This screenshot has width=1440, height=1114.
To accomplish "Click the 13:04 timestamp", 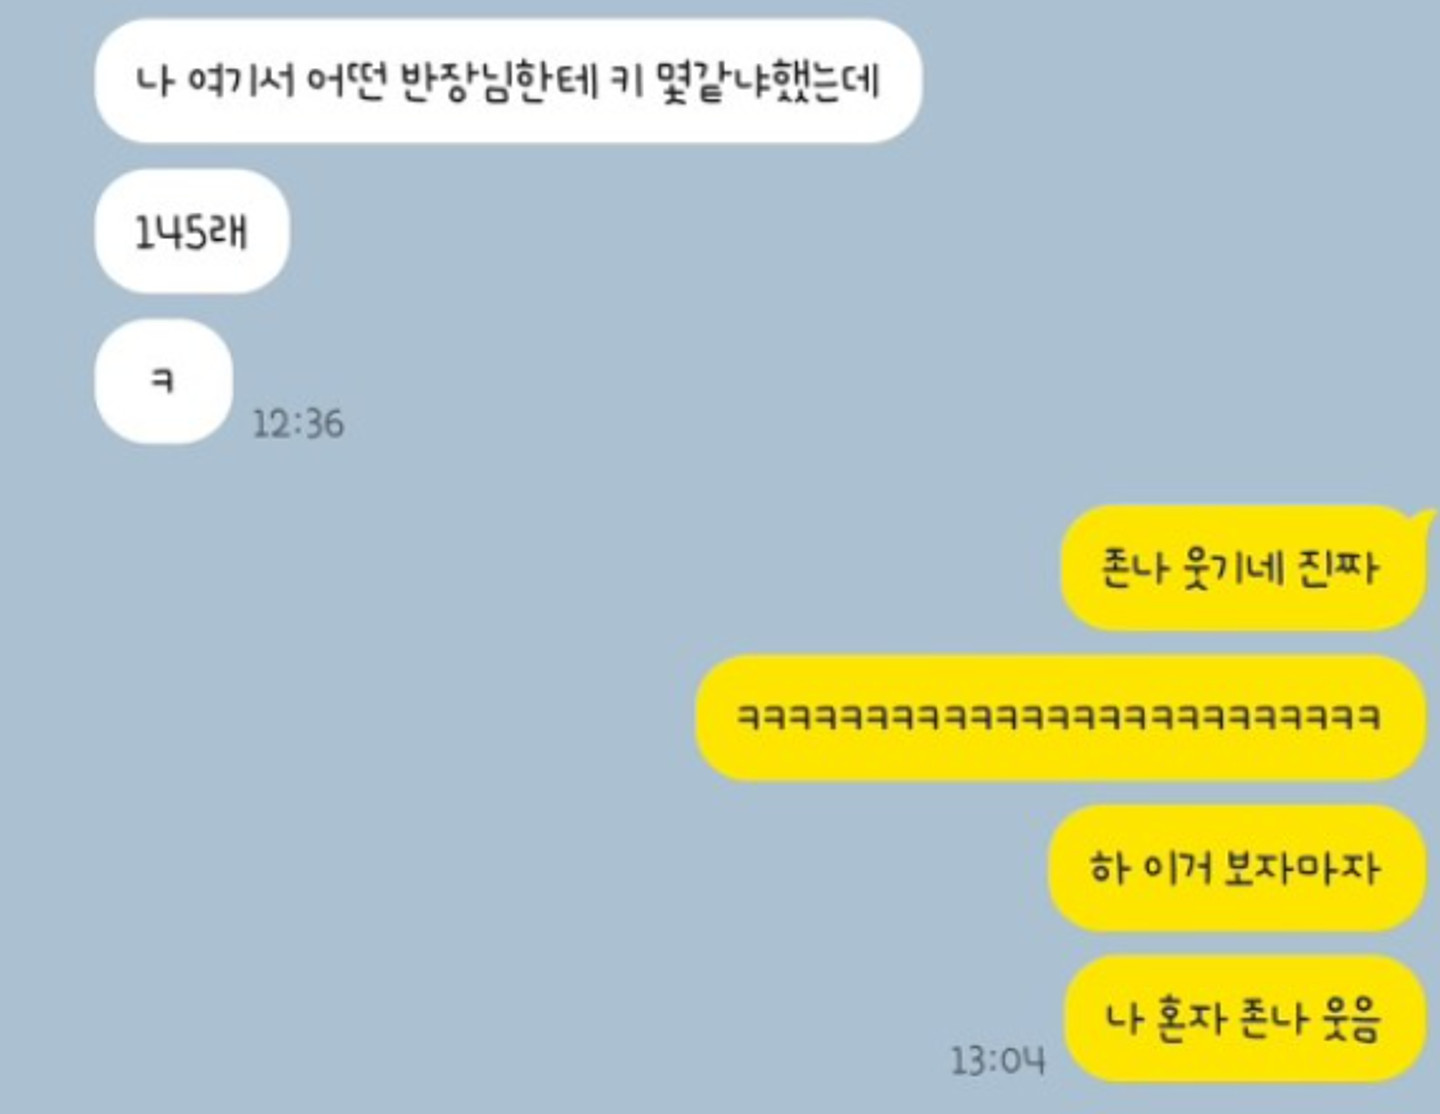I will point(997,1060).
